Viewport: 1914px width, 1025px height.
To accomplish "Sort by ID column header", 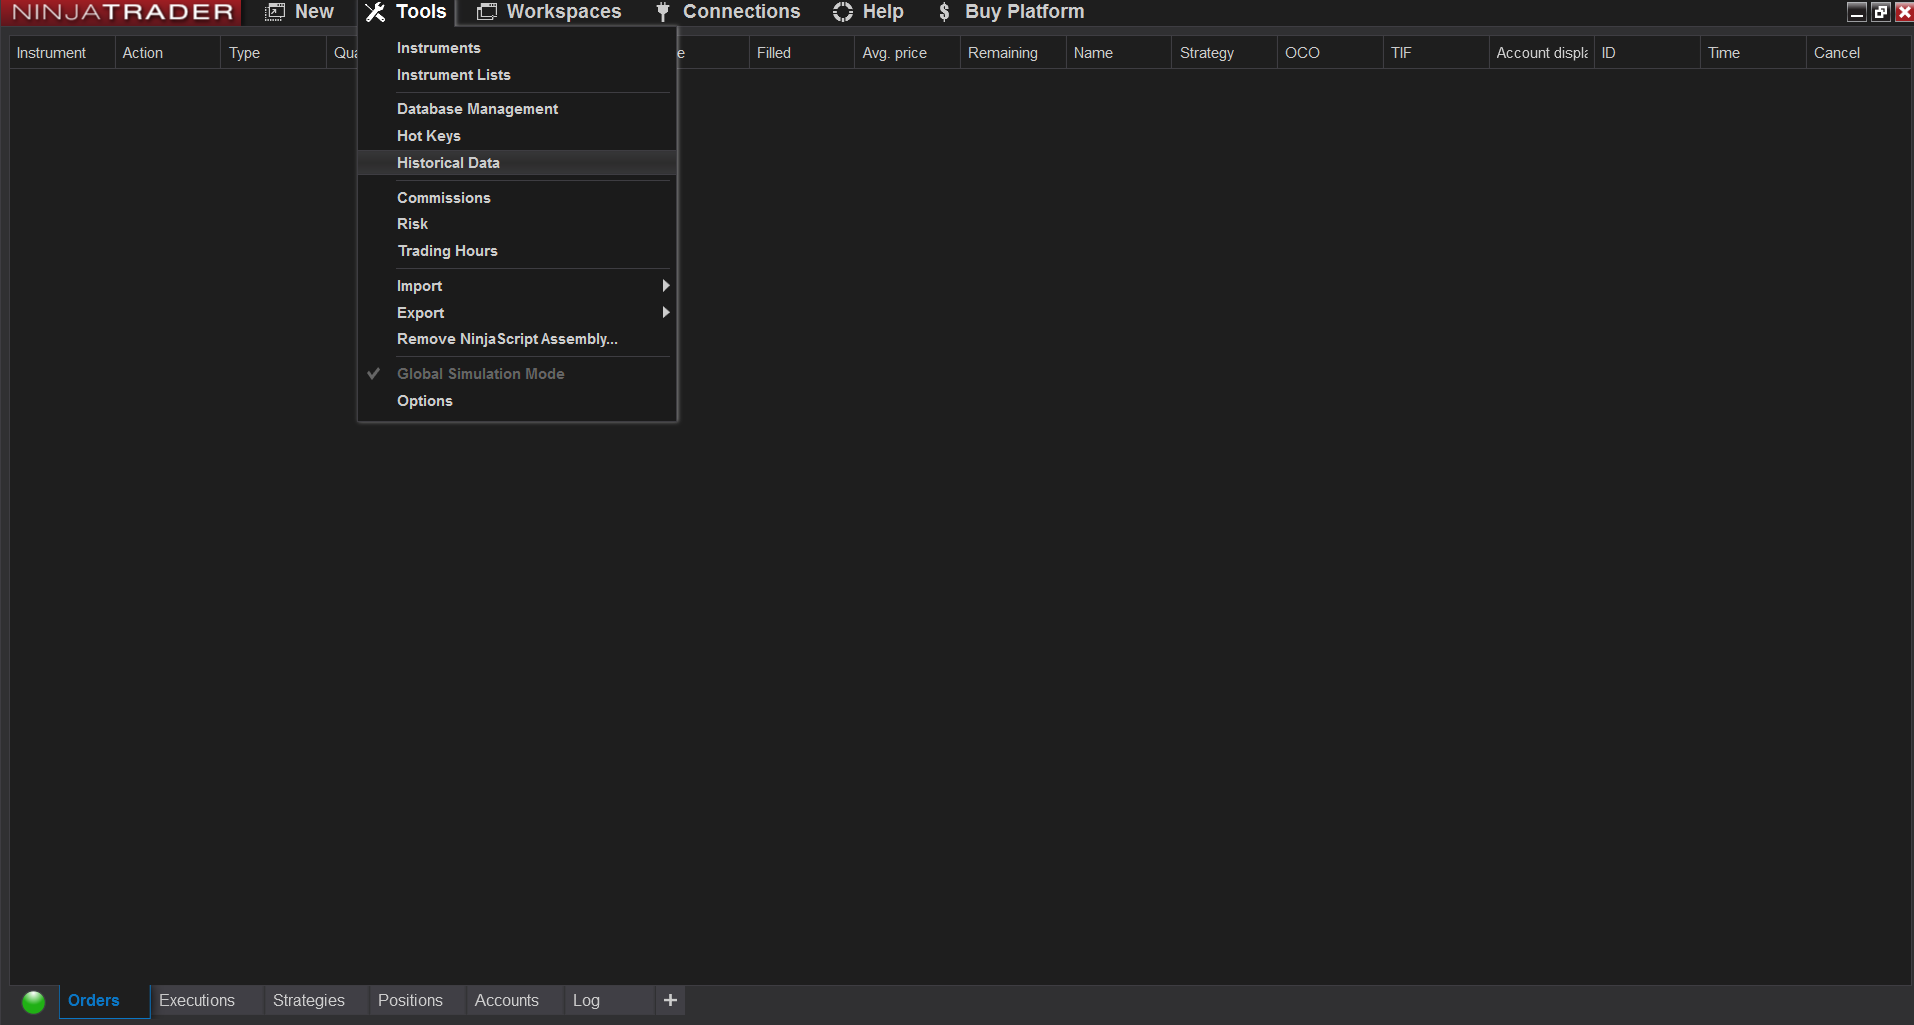I will coord(1648,53).
